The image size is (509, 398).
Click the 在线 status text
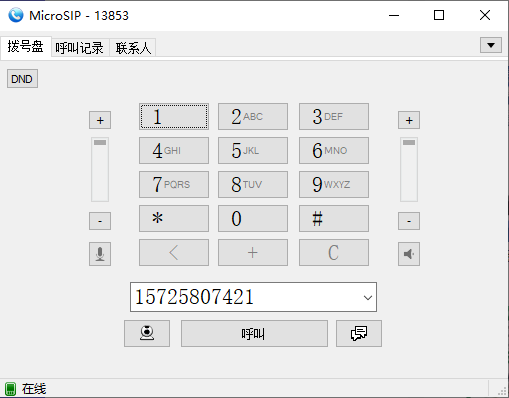tap(34, 389)
